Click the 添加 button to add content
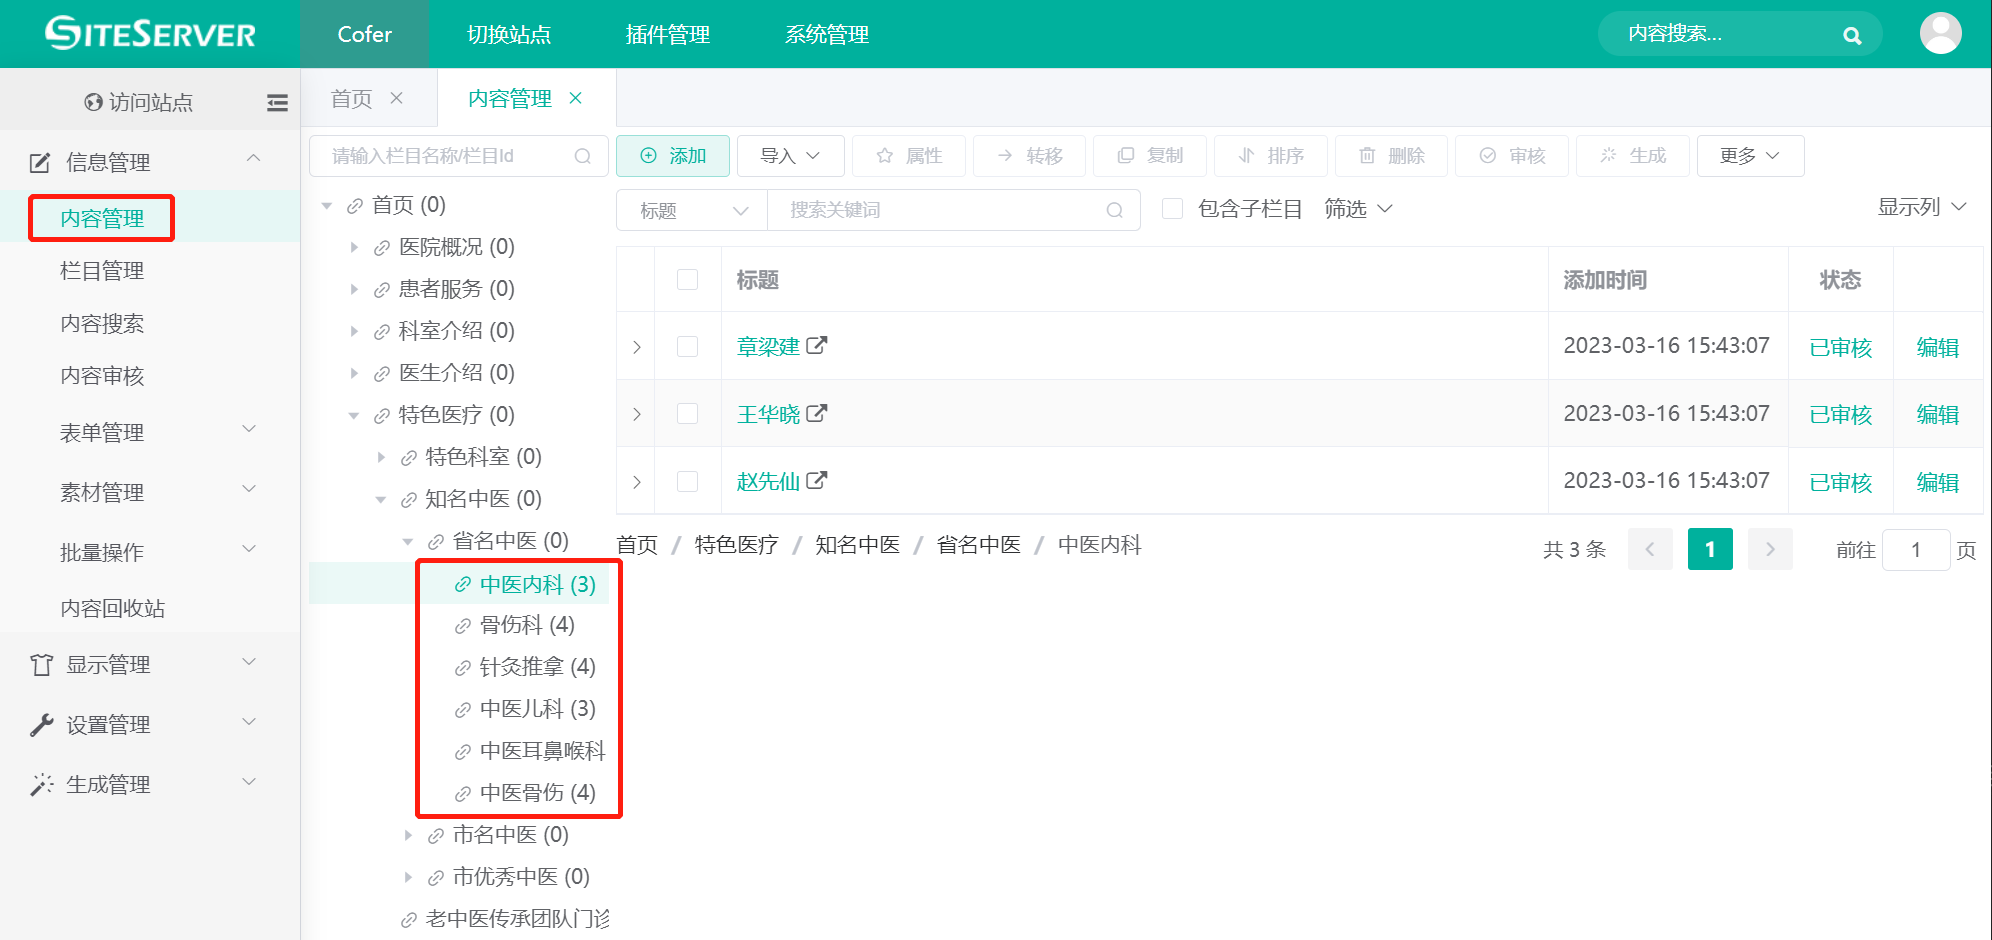 [x=672, y=156]
